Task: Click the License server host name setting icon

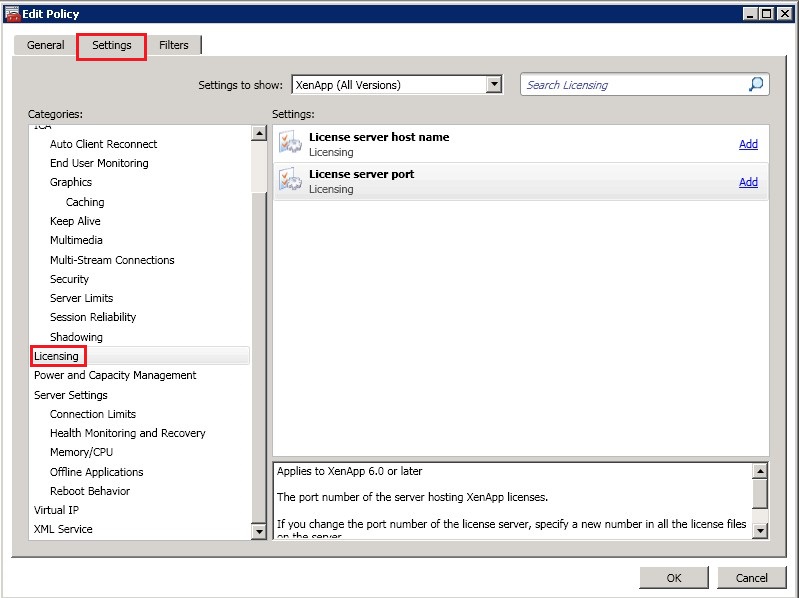Action: tap(290, 144)
